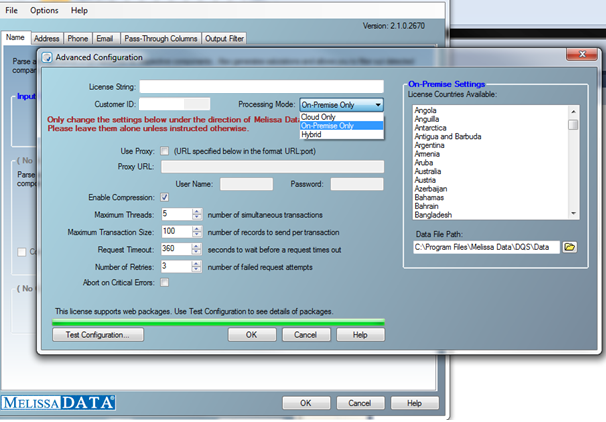Switch to the Email tab
This screenshot has height=422, width=606.
click(x=105, y=39)
